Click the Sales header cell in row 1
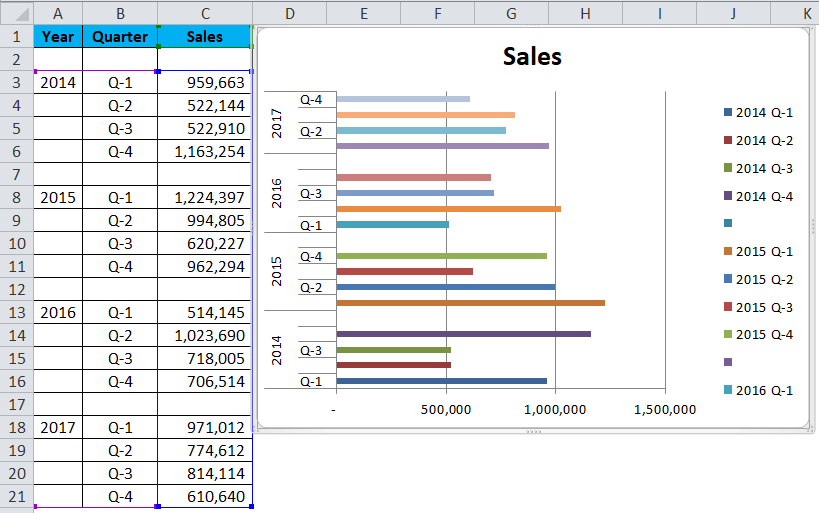The height and width of the screenshot is (513, 819). pyautogui.click(x=205, y=36)
